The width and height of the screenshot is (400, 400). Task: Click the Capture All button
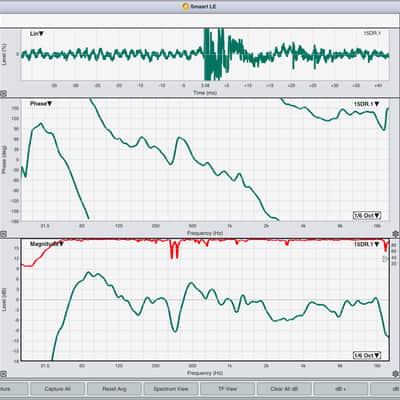click(x=57, y=389)
